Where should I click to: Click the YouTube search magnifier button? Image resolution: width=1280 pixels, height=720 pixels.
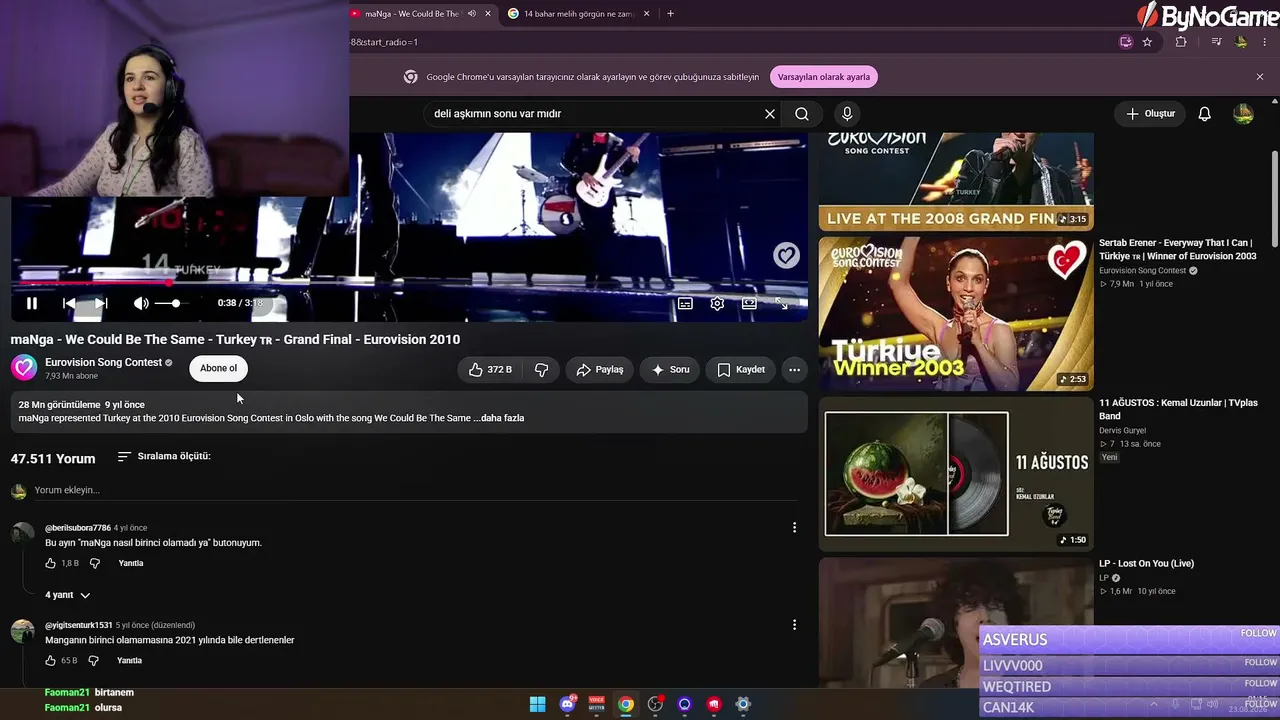[802, 114]
